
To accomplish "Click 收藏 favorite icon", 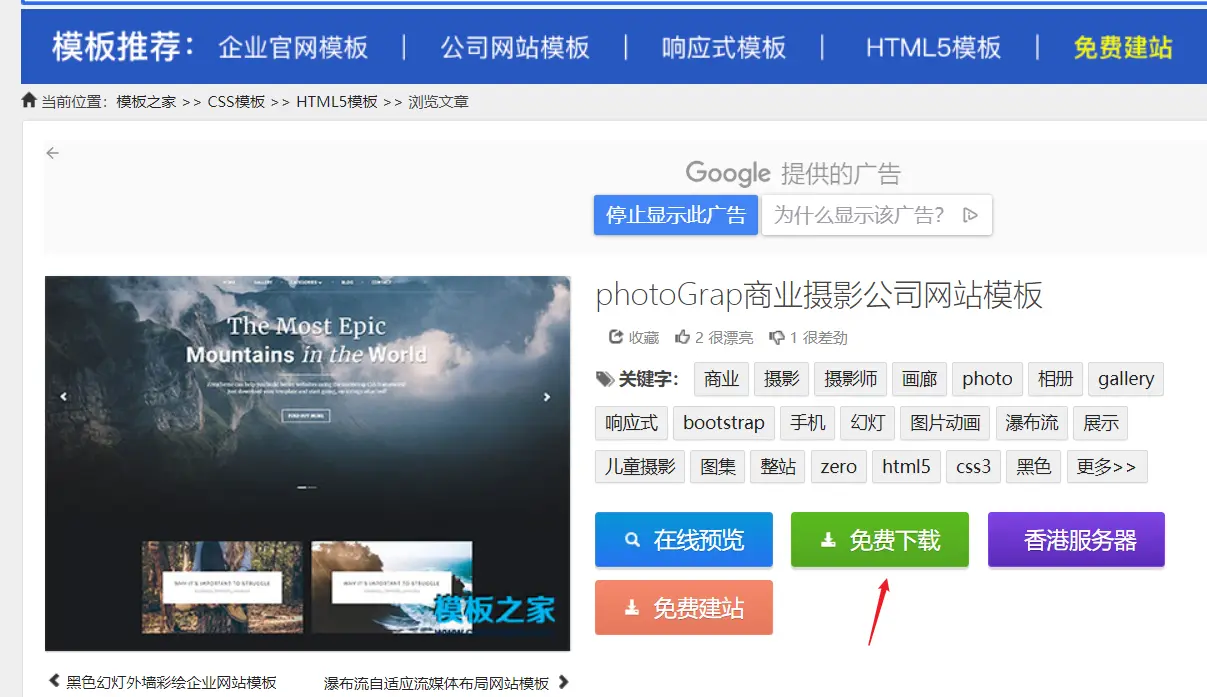I will pos(616,337).
